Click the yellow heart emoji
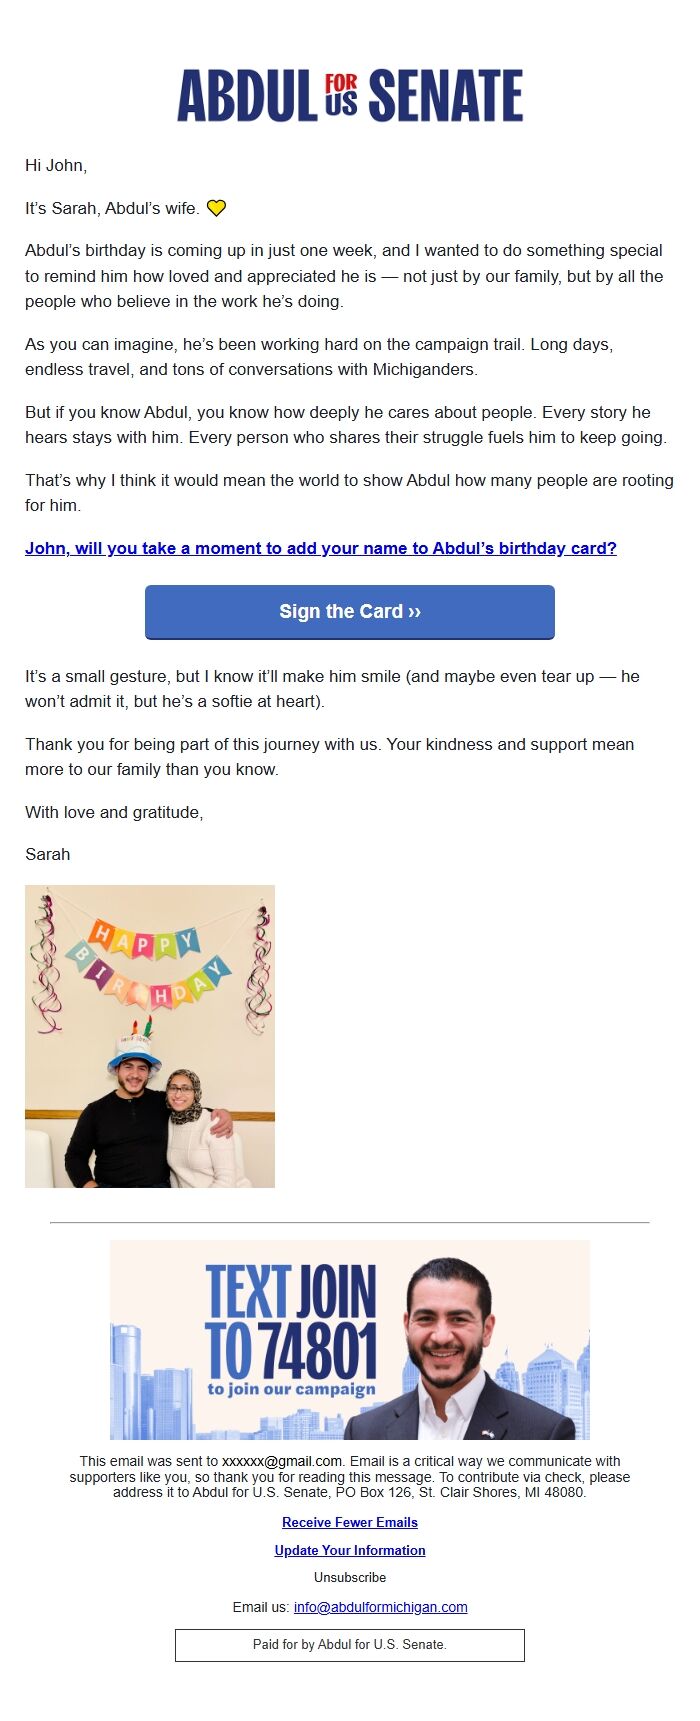Viewport: 700px width, 1721px height. click(x=216, y=208)
